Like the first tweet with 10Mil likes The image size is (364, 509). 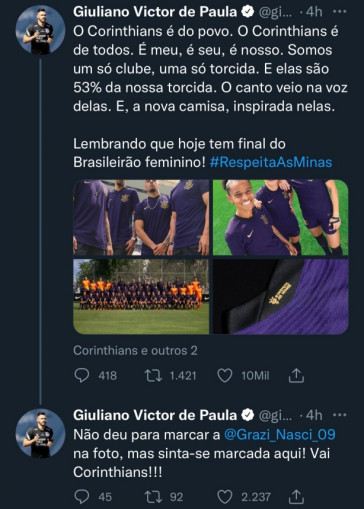tap(225, 376)
